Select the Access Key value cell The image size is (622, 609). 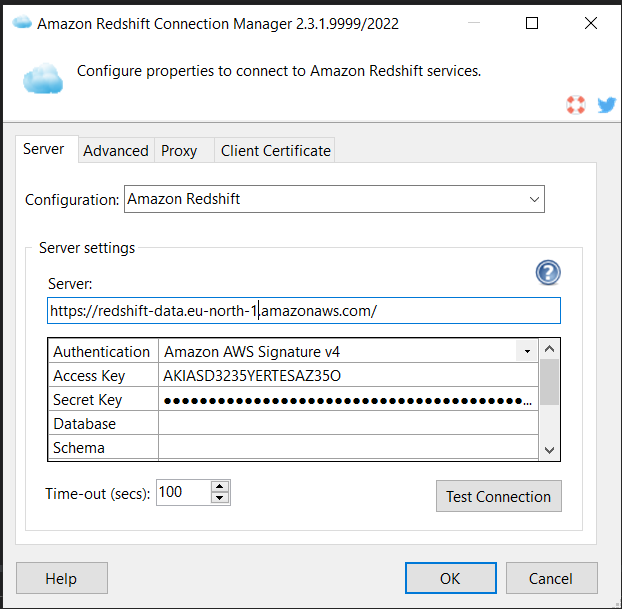pyautogui.click(x=348, y=375)
